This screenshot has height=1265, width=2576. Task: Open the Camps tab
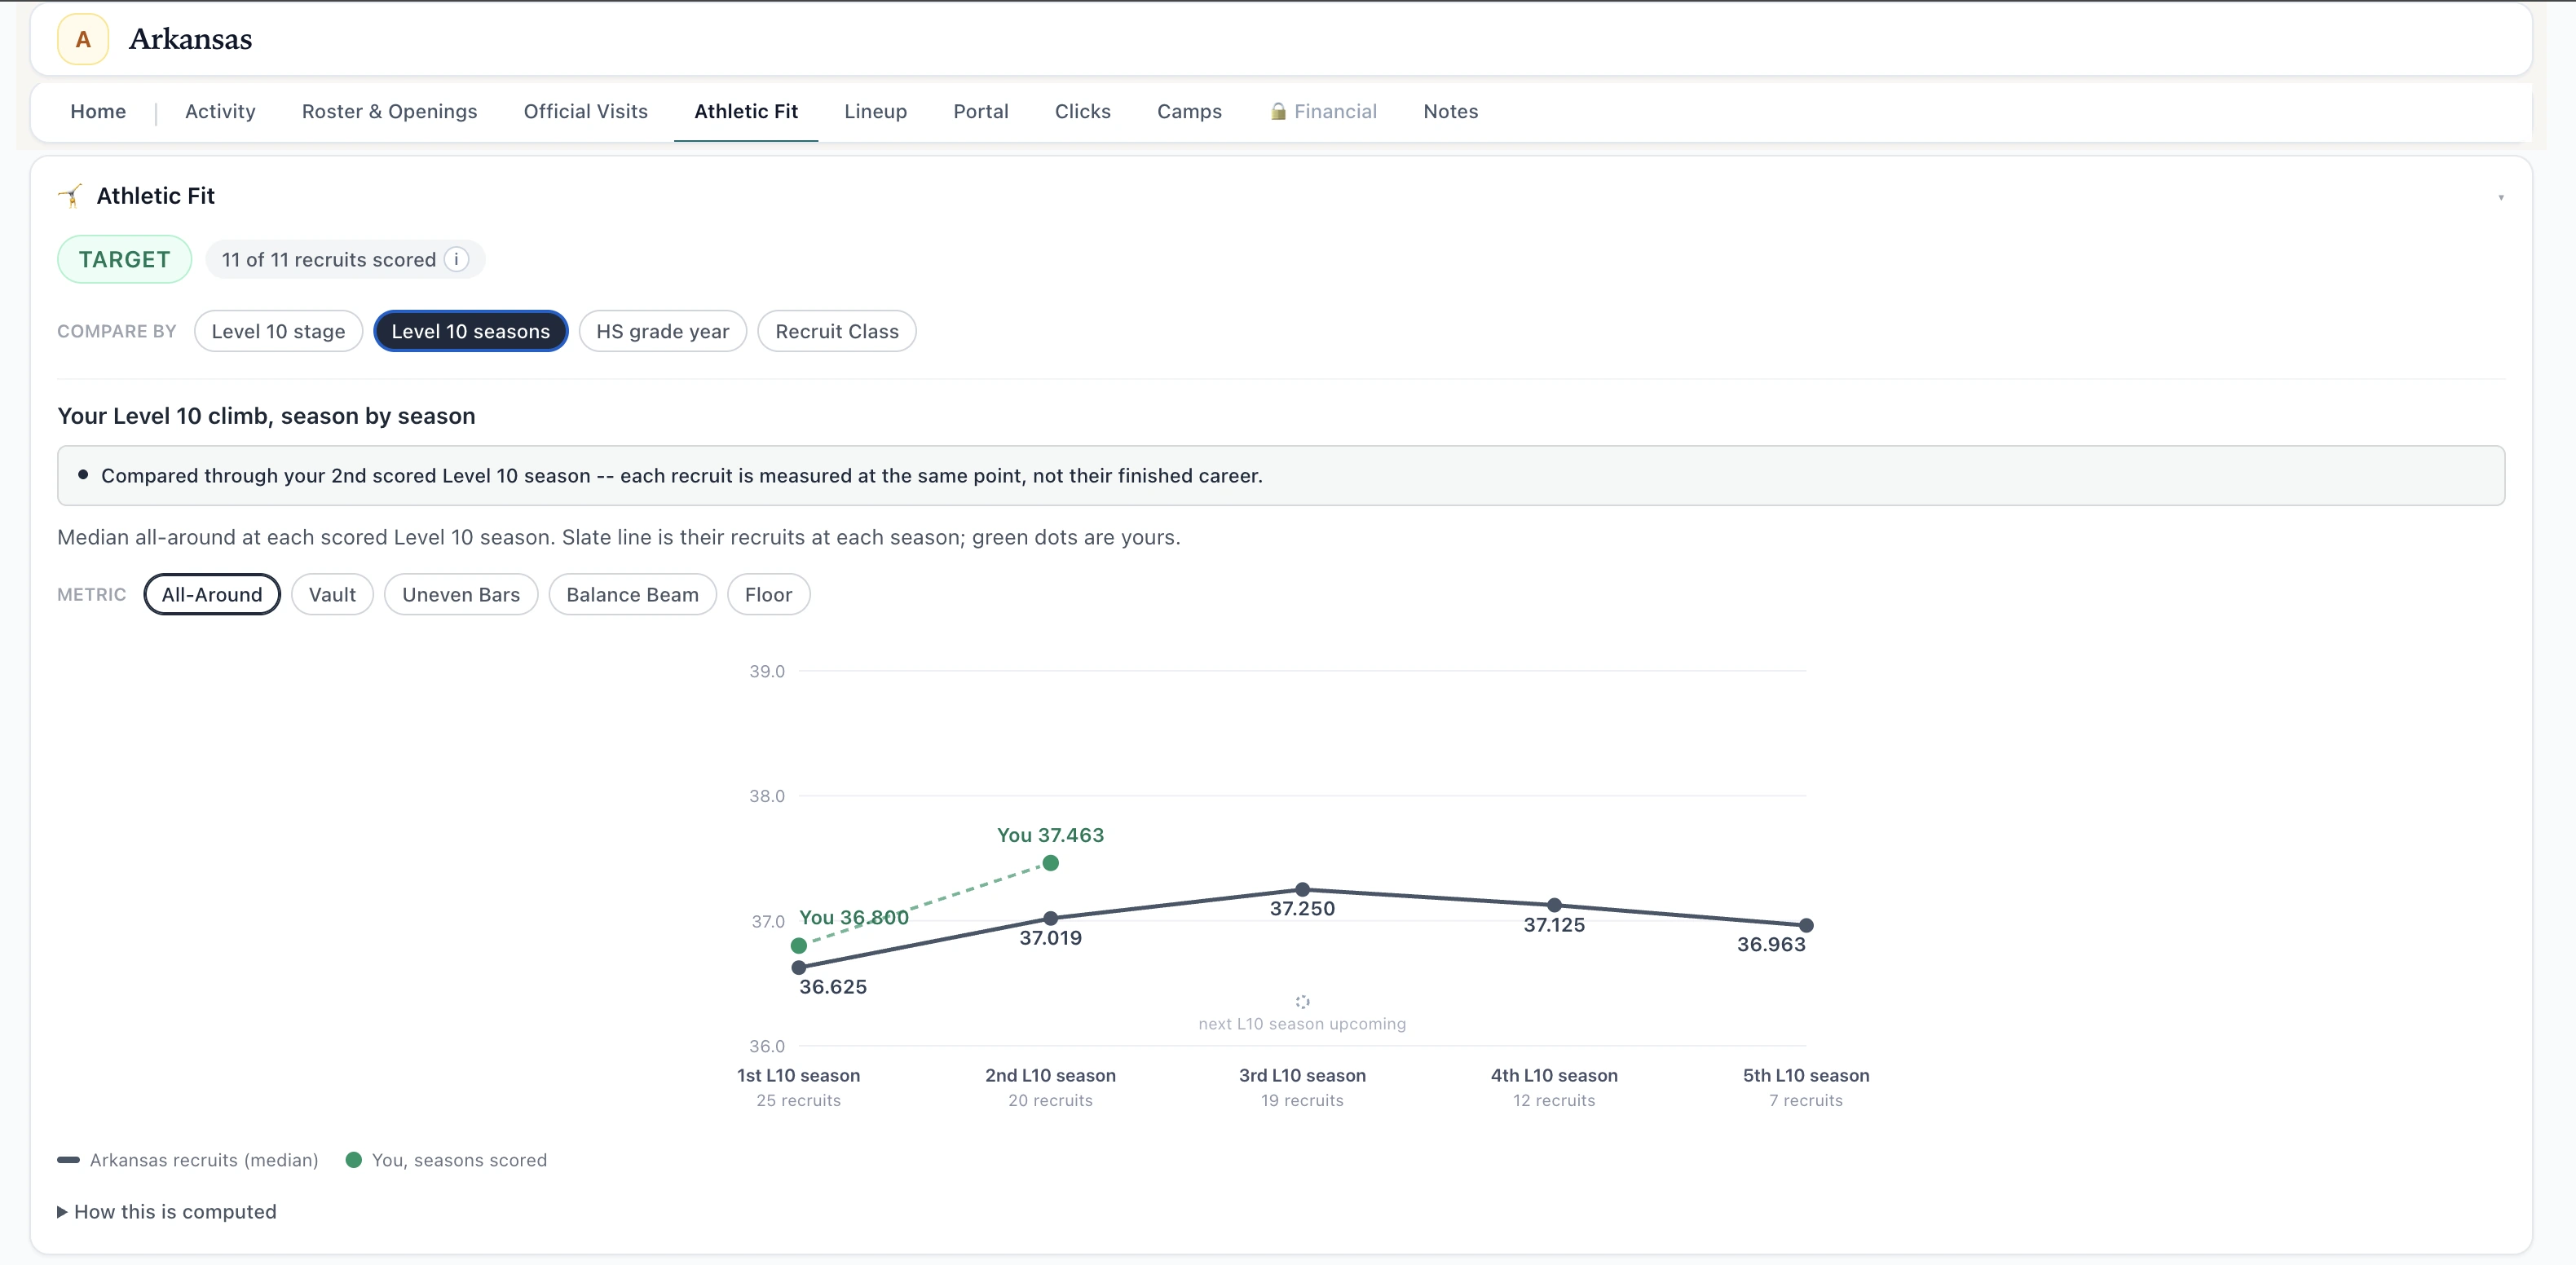tap(1189, 111)
